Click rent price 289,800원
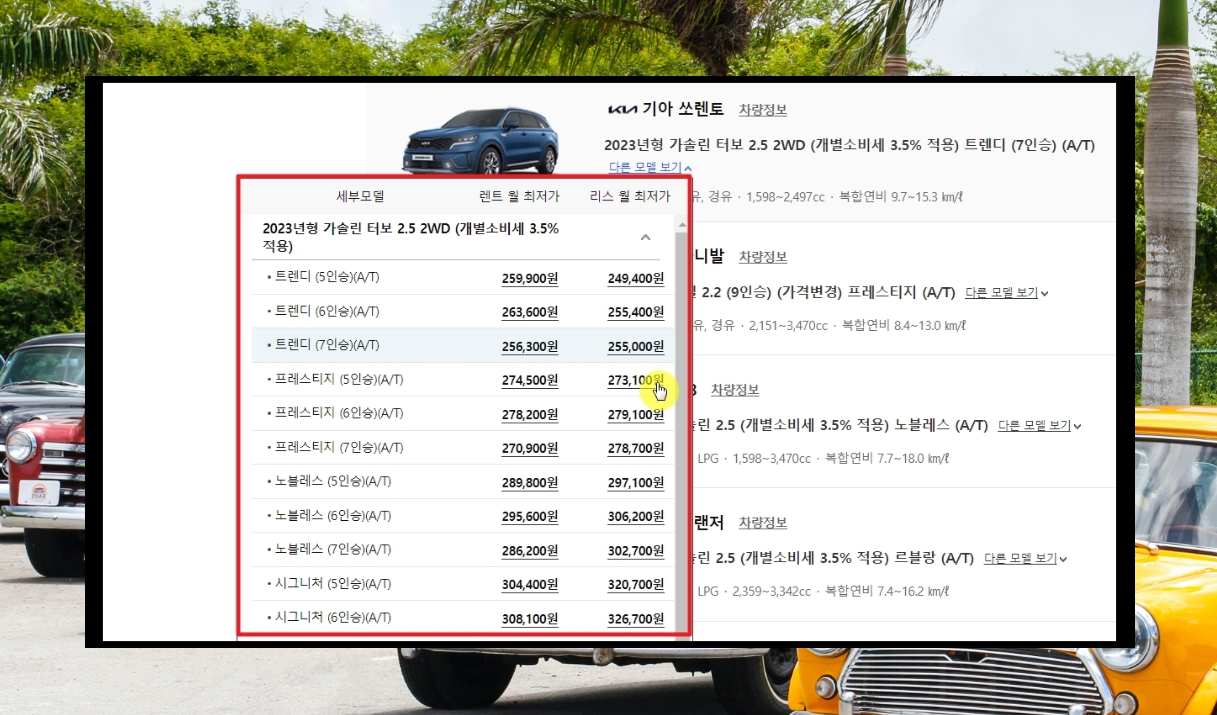The height and width of the screenshot is (715, 1217). [530, 483]
